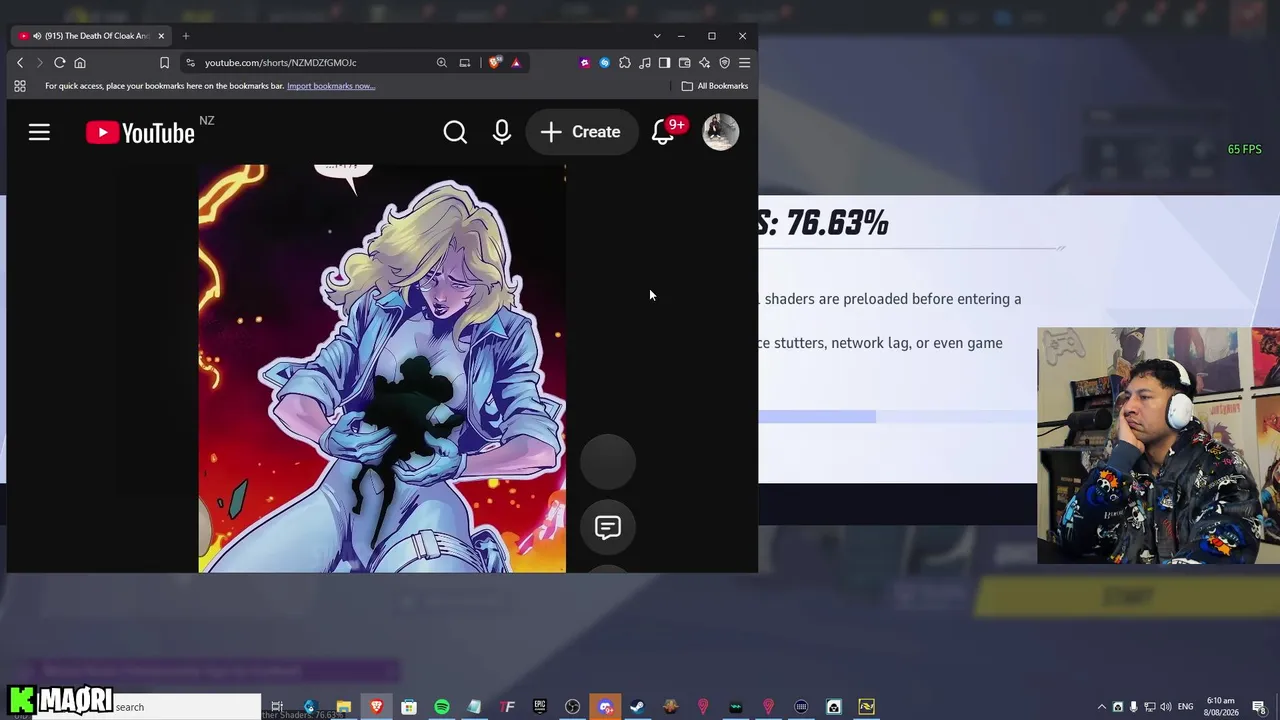Image resolution: width=1280 pixels, height=720 pixels.
Task: Open the microphone tray icon
Action: click(1134, 707)
